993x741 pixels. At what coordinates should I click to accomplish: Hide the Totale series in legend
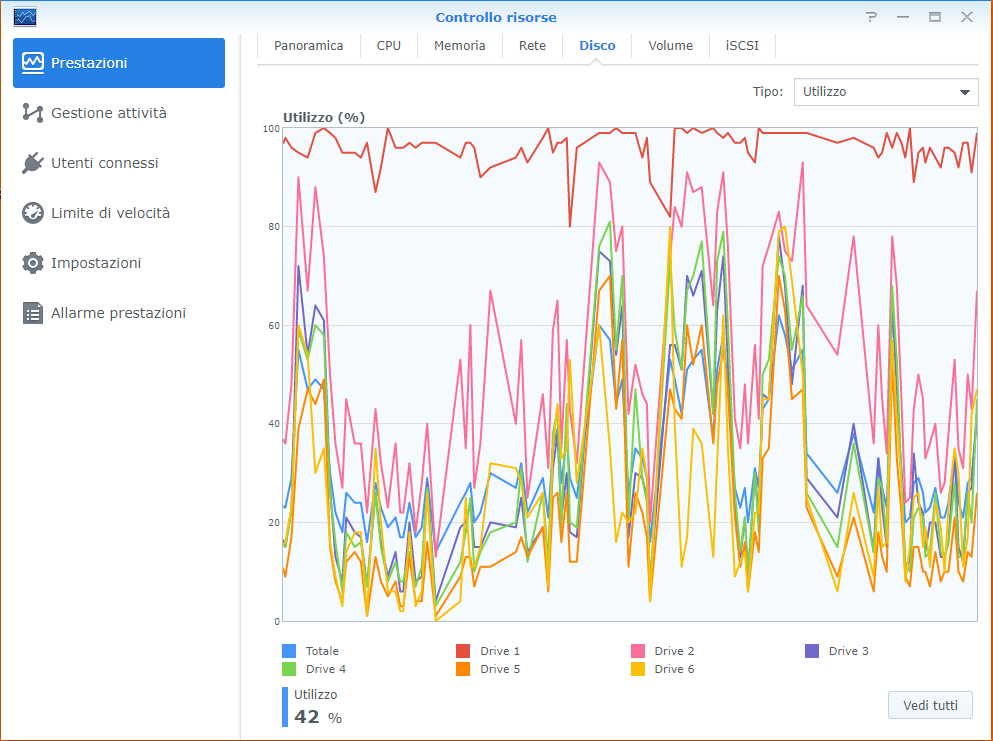(x=289, y=651)
